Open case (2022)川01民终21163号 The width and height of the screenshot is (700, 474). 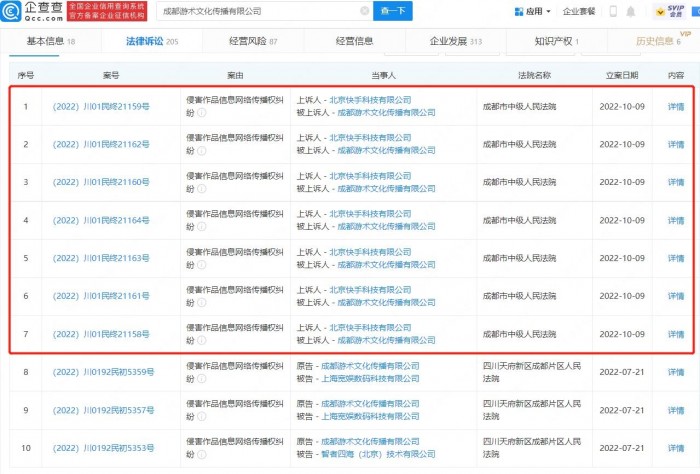pos(101,258)
